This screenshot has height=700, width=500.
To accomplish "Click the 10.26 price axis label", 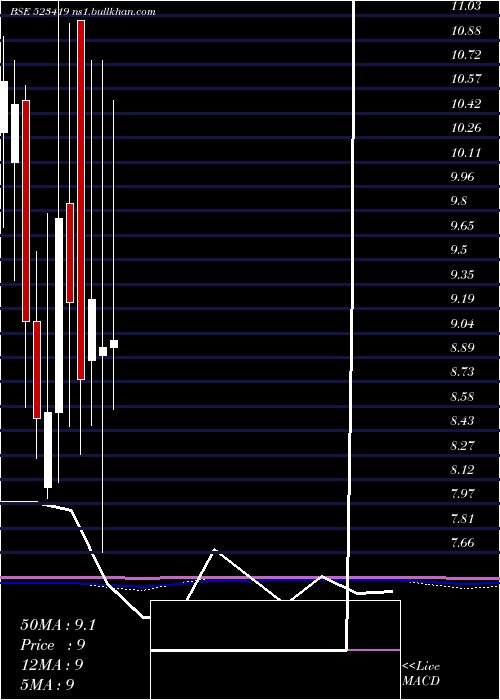I will pyautogui.click(x=466, y=128).
